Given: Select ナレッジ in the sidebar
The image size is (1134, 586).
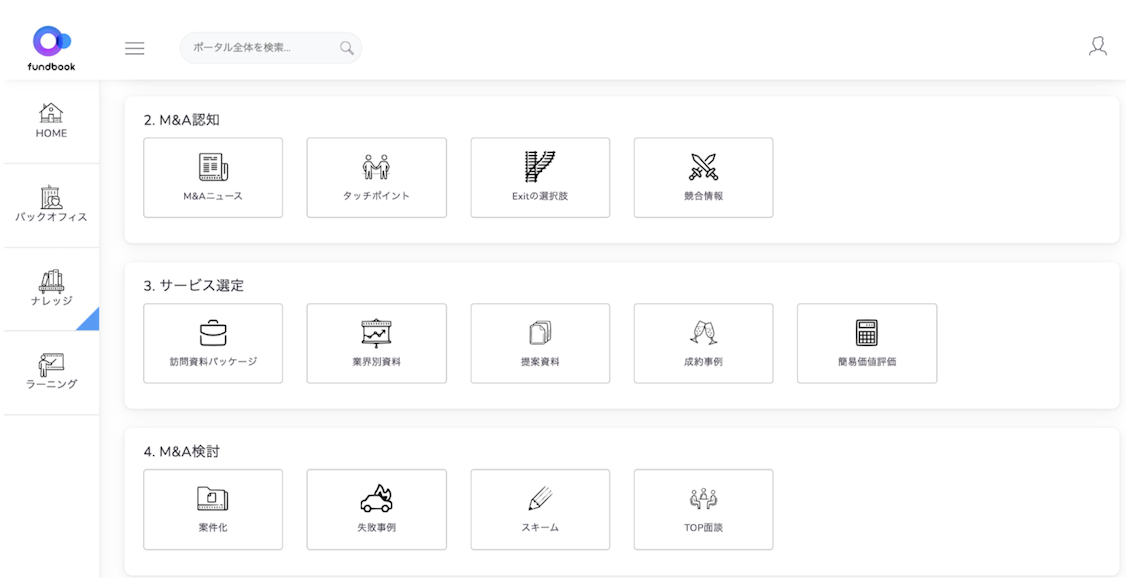Looking at the screenshot, I should [x=51, y=289].
